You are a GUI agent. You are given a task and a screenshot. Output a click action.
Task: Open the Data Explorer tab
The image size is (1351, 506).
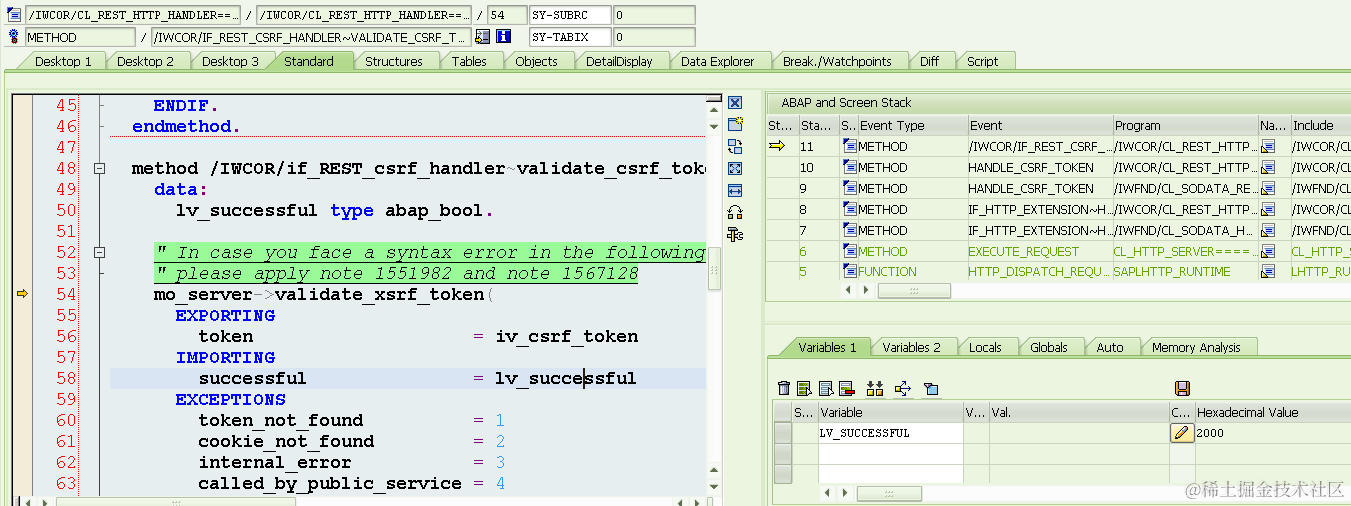(717, 61)
